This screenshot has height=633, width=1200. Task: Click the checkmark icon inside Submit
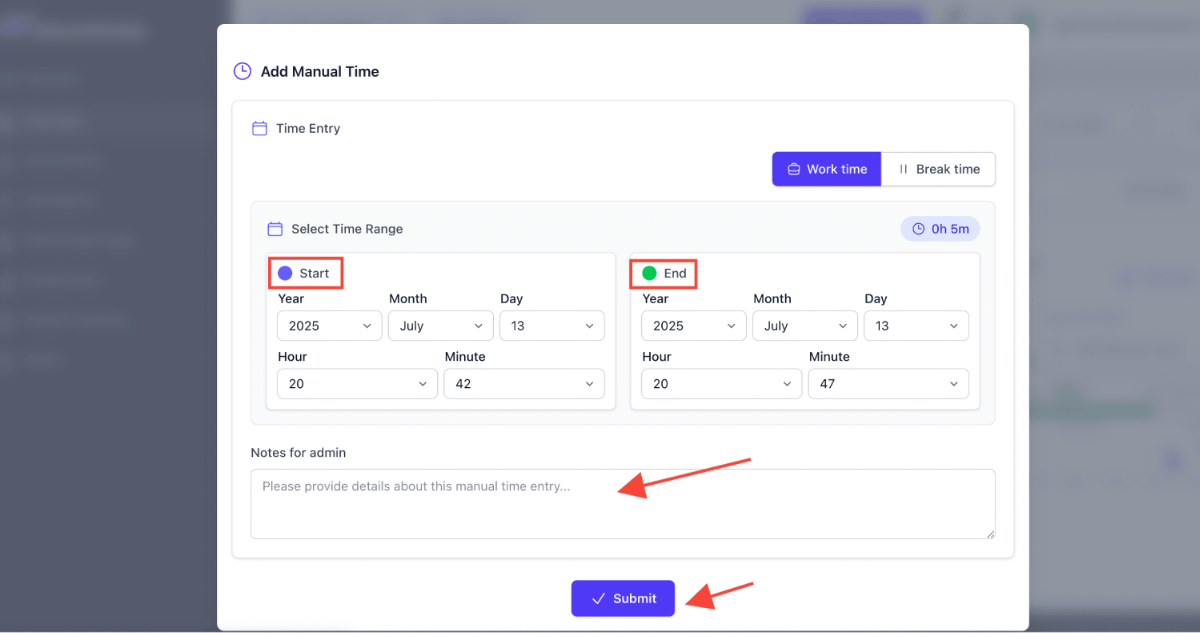[598, 598]
